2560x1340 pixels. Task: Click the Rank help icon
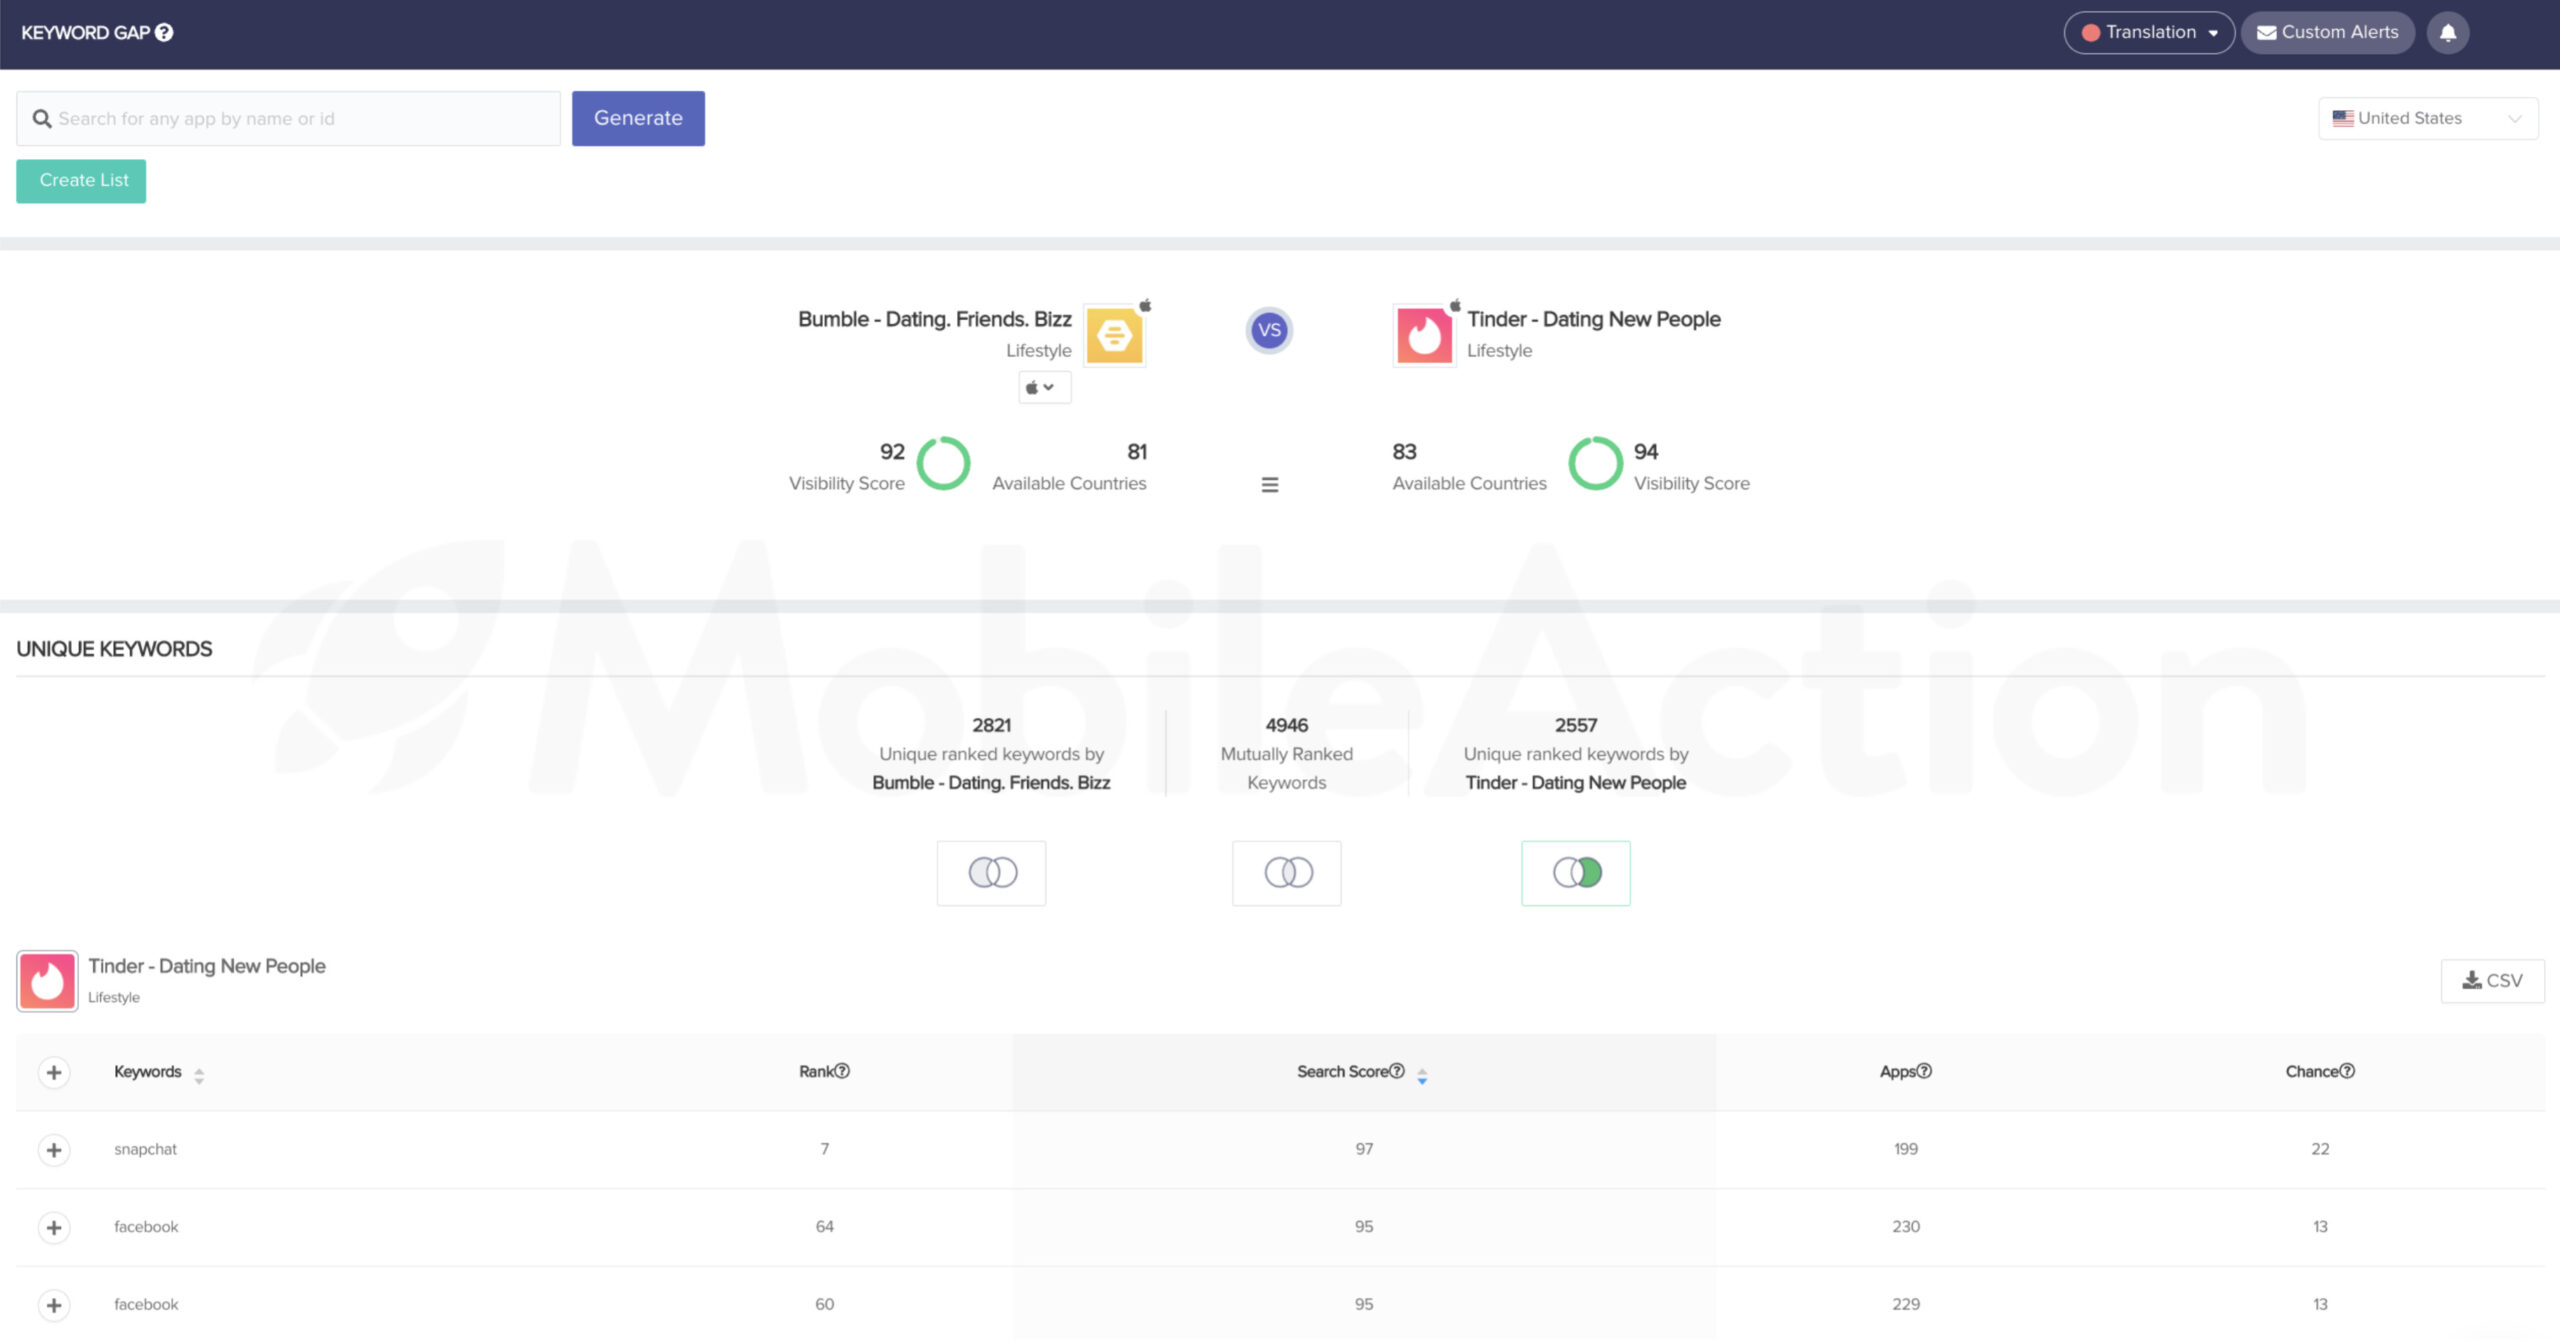point(843,1071)
